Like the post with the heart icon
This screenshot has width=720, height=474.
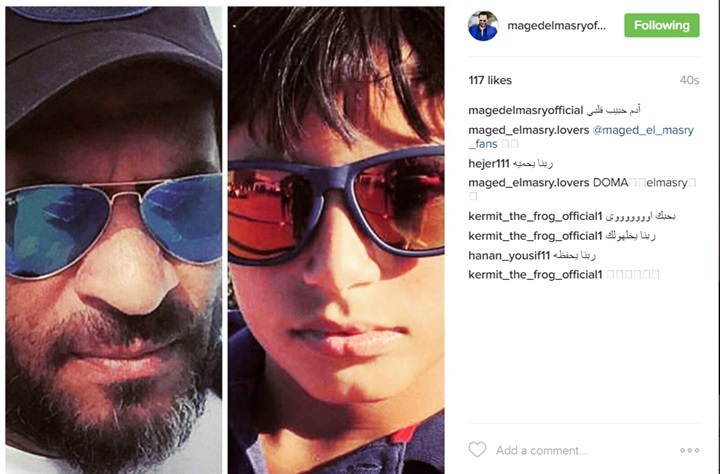tap(477, 449)
